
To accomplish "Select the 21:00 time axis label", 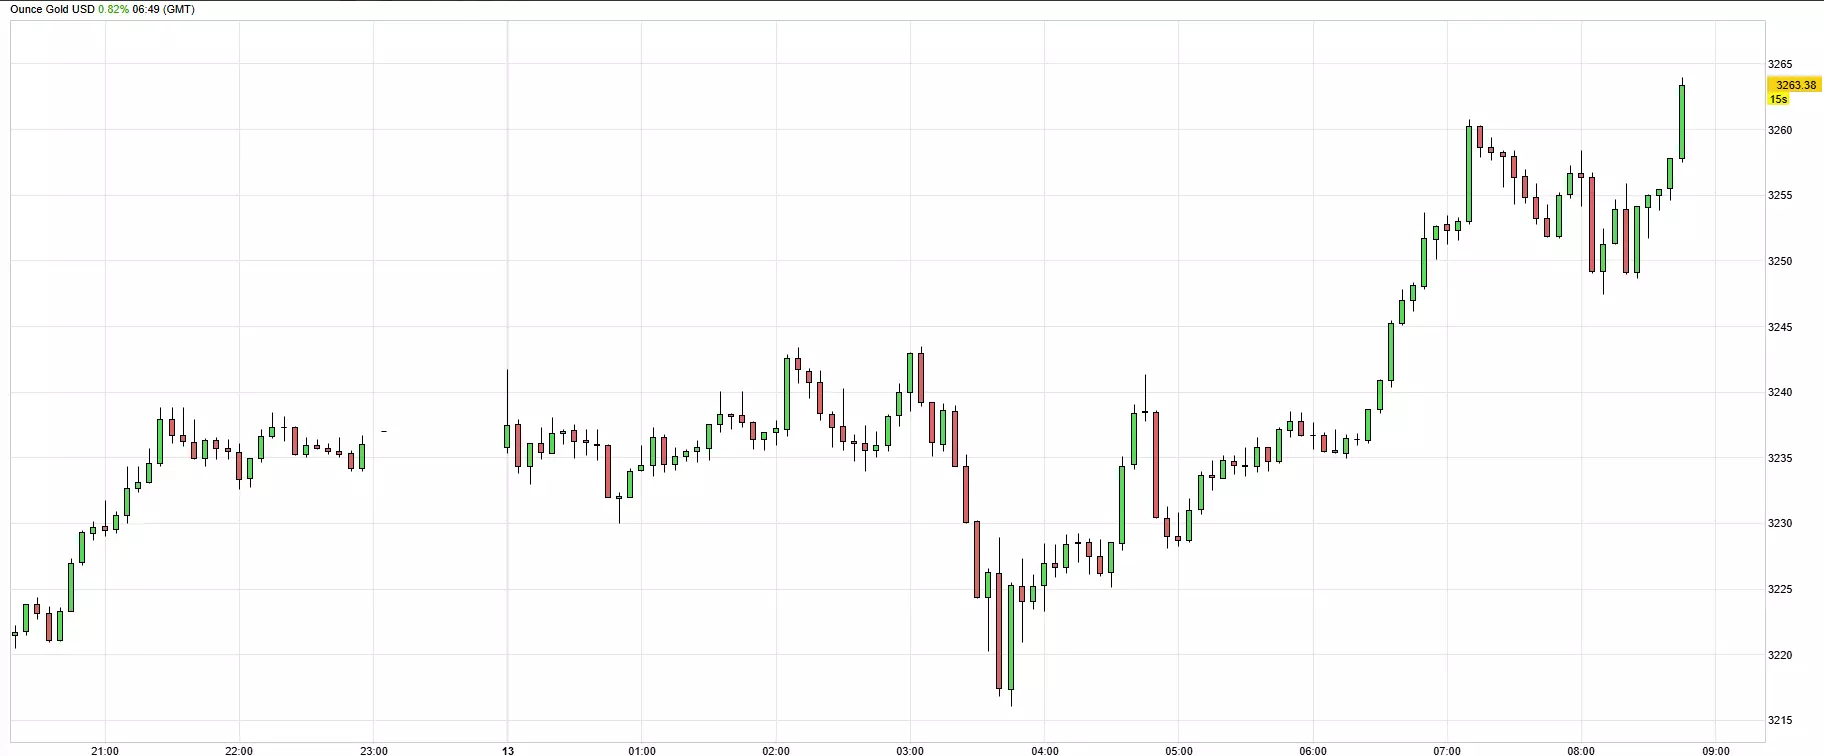I will 105,750.
